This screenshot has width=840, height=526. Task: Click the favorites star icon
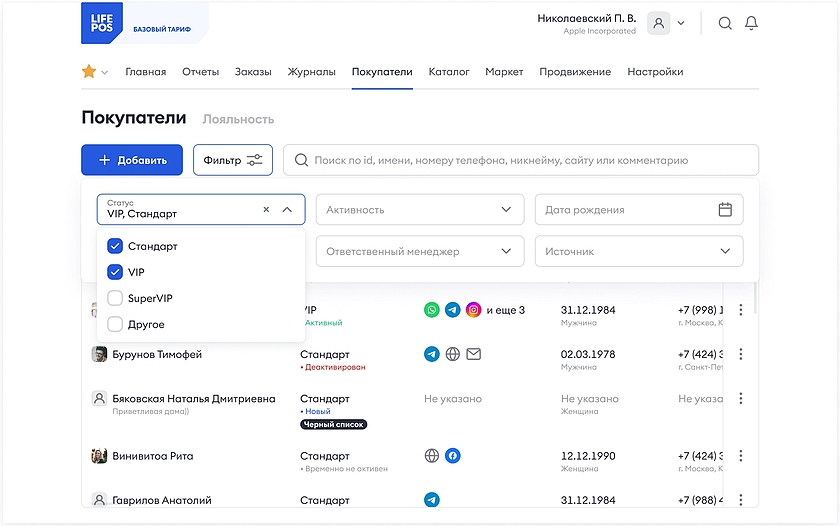click(89, 72)
